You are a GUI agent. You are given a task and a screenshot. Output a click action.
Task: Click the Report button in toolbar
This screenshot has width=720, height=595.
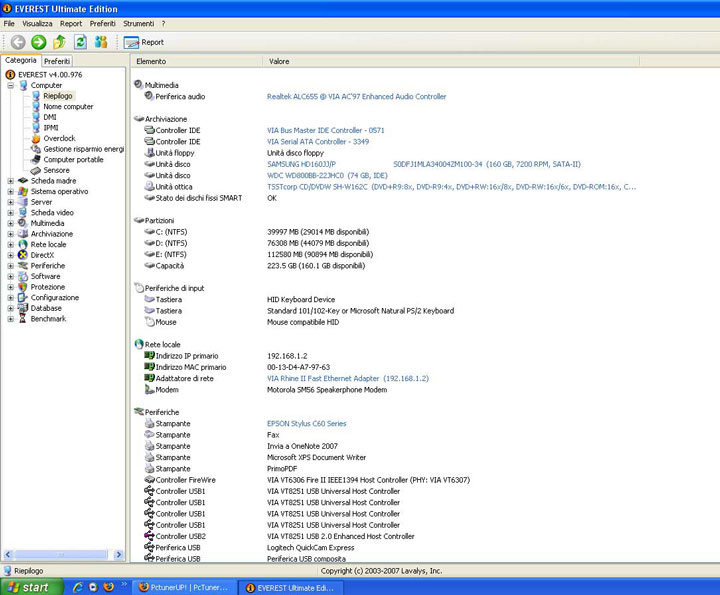(x=144, y=42)
